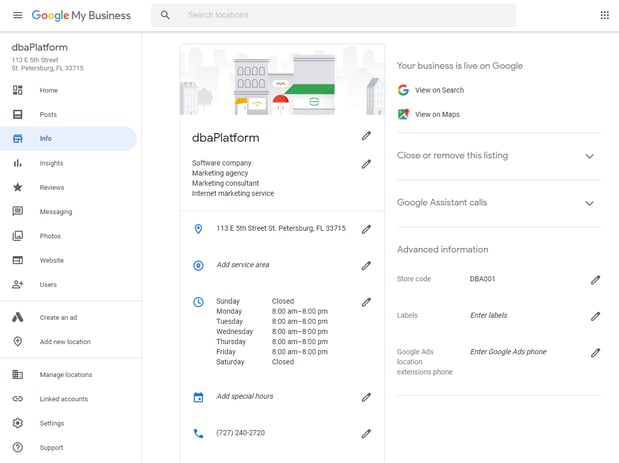This screenshot has height=463, width=619.
Task: Click the blue phone handset icon
Action: (198, 434)
